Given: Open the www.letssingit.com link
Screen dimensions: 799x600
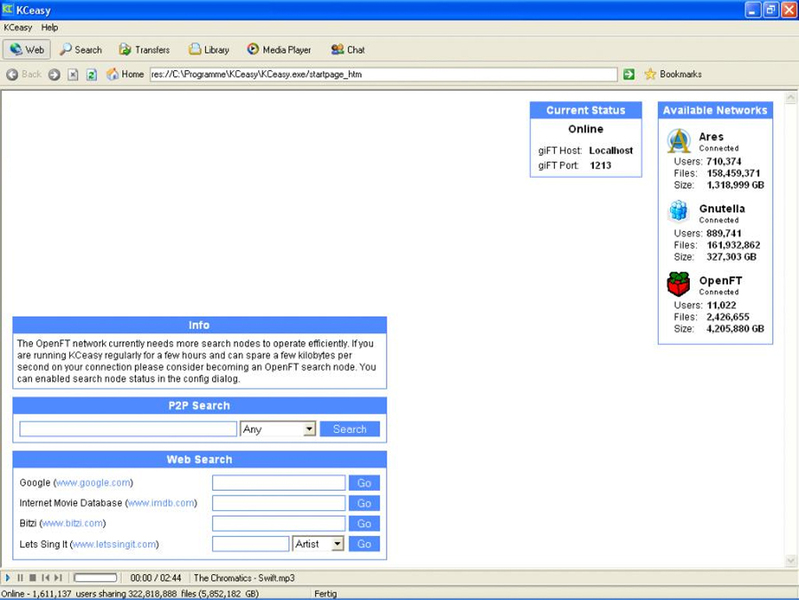Looking at the screenshot, I should click(114, 544).
